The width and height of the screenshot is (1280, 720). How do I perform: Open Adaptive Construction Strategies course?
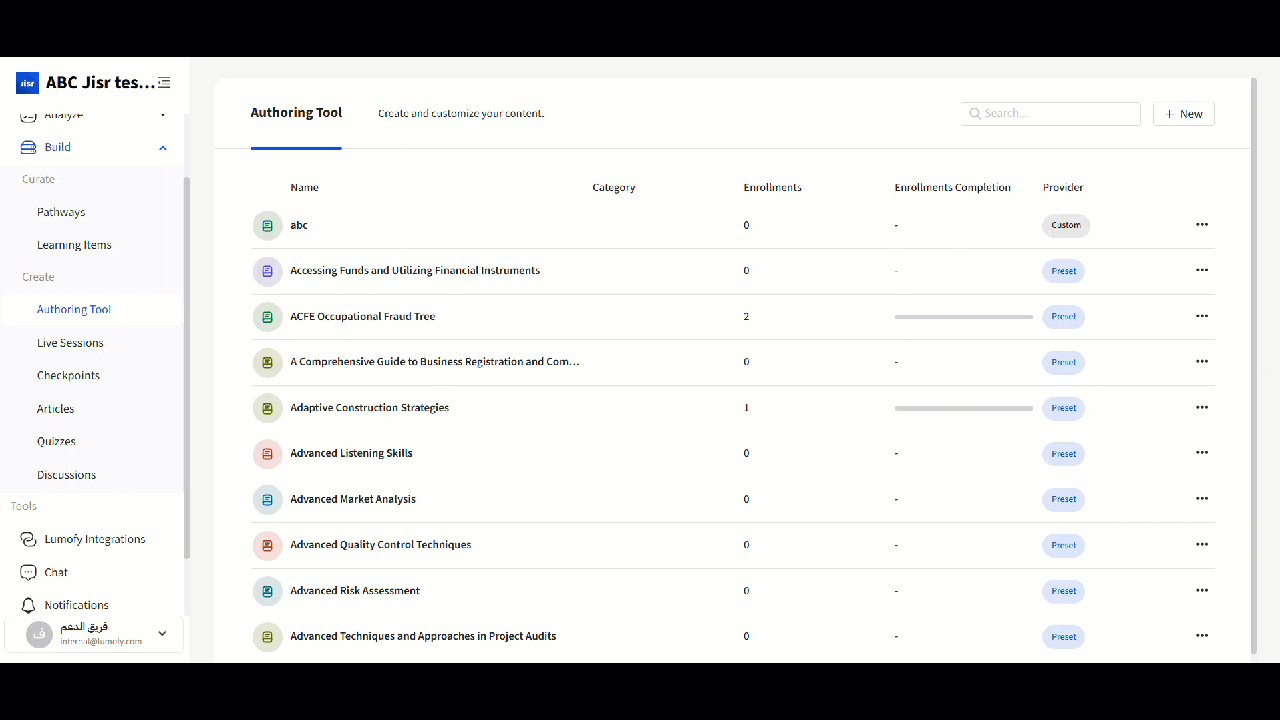coord(369,408)
